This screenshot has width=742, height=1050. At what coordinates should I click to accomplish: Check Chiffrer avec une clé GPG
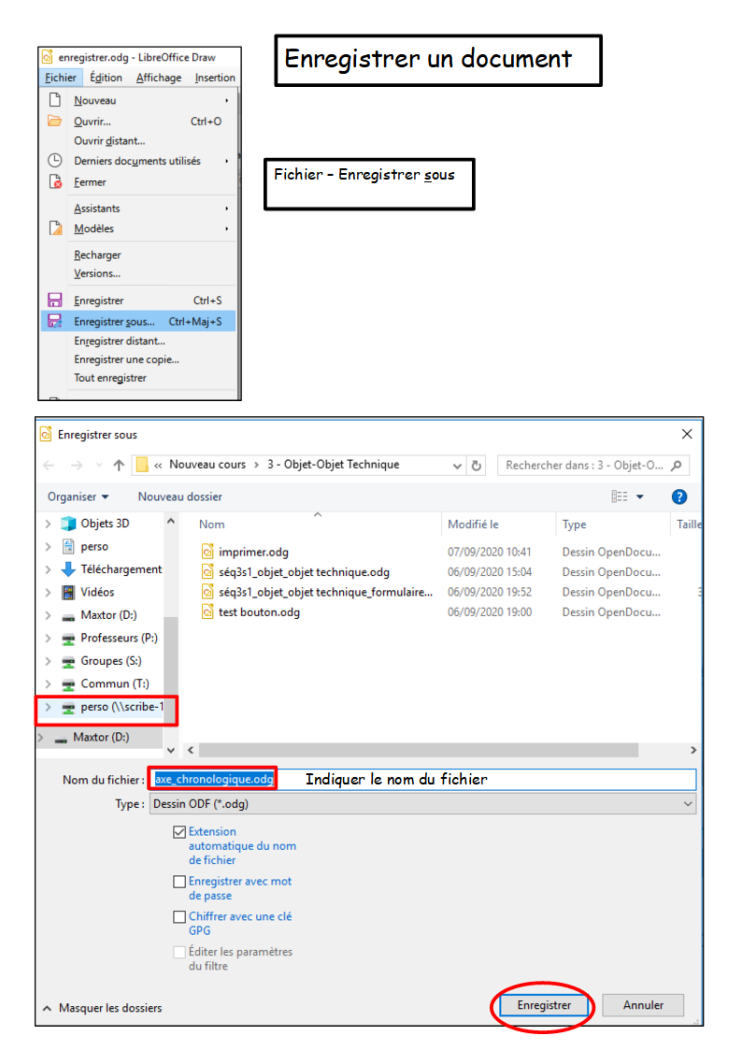pyautogui.click(x=179, y=917)
